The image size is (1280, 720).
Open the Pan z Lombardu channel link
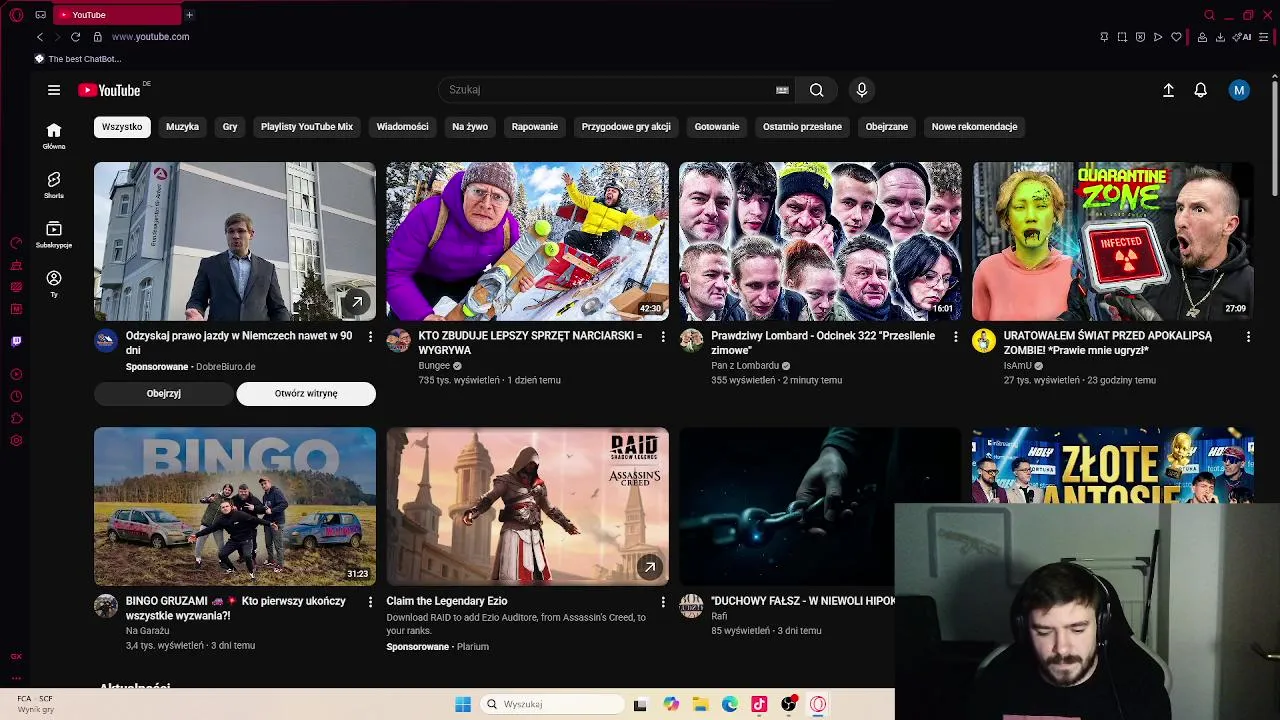click(x=745, y=366)
